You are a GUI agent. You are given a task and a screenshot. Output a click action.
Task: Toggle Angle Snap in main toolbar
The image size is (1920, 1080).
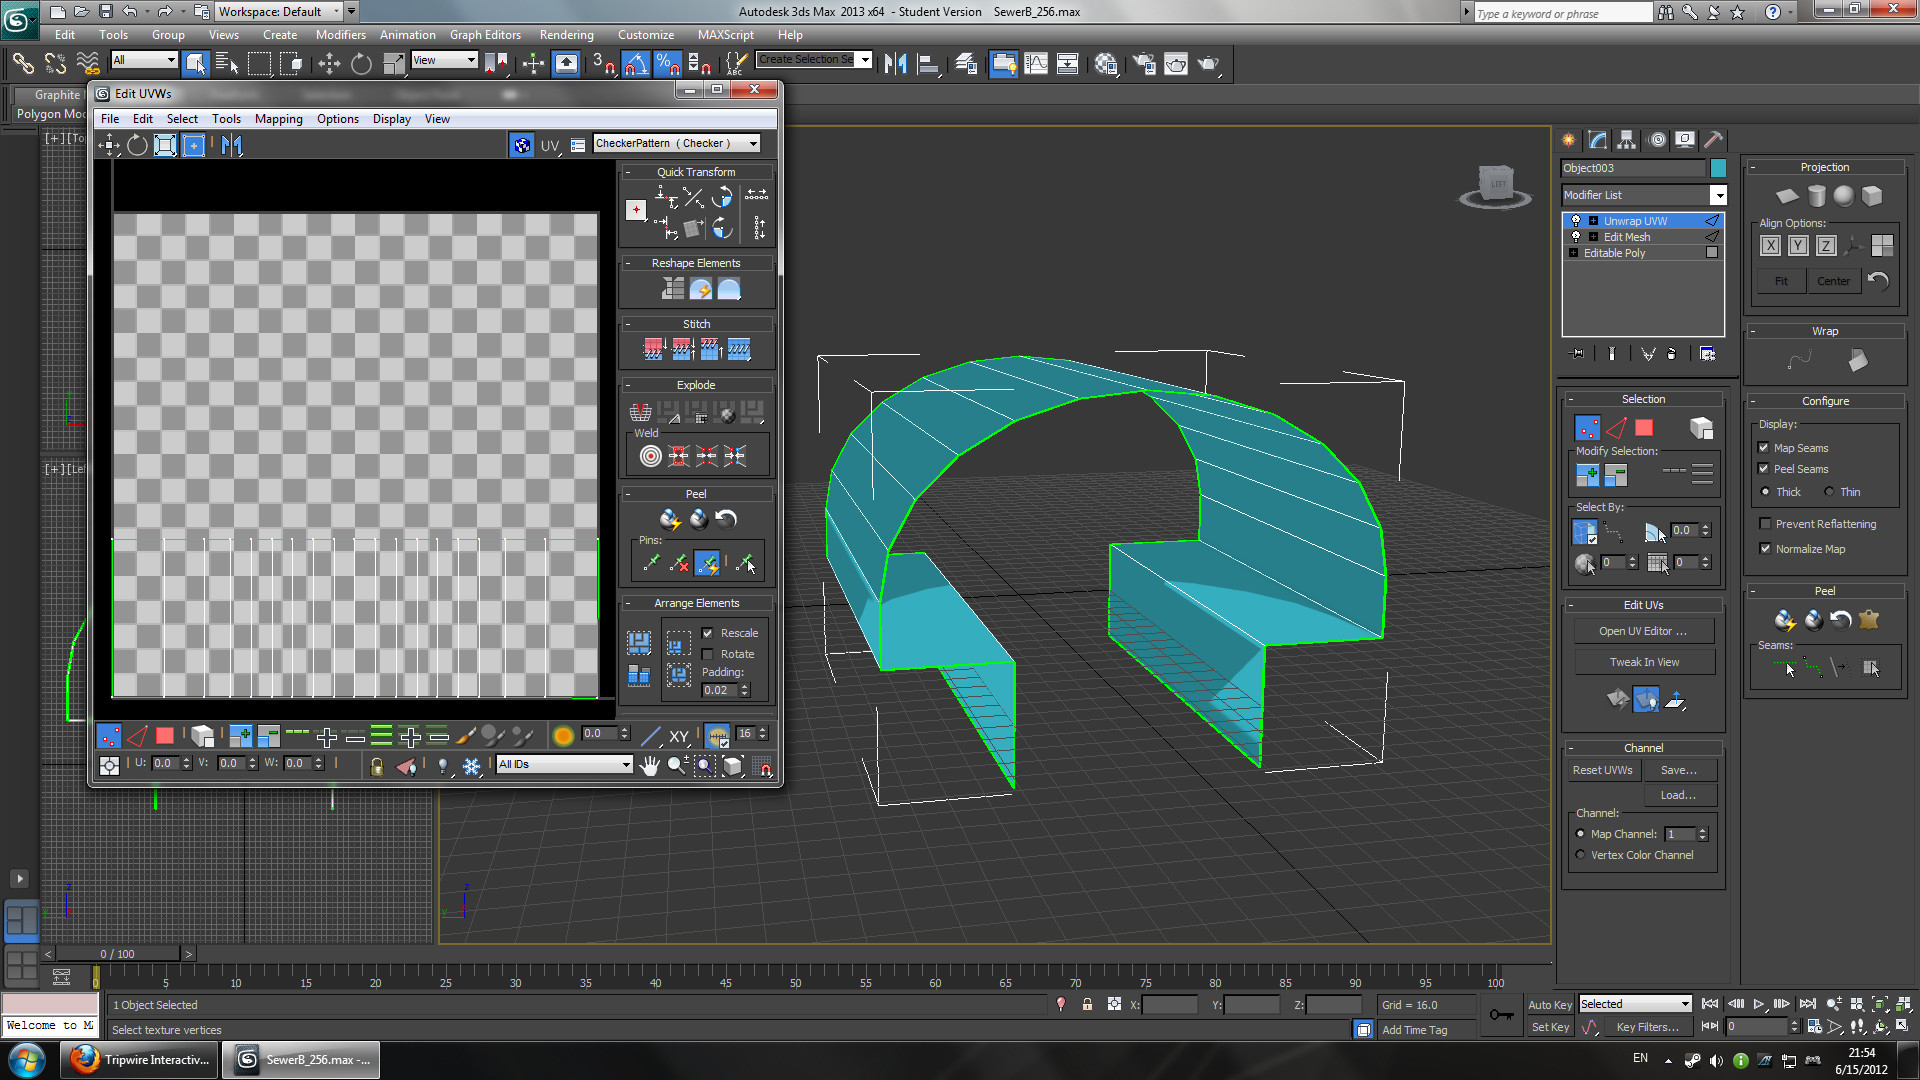636,64
